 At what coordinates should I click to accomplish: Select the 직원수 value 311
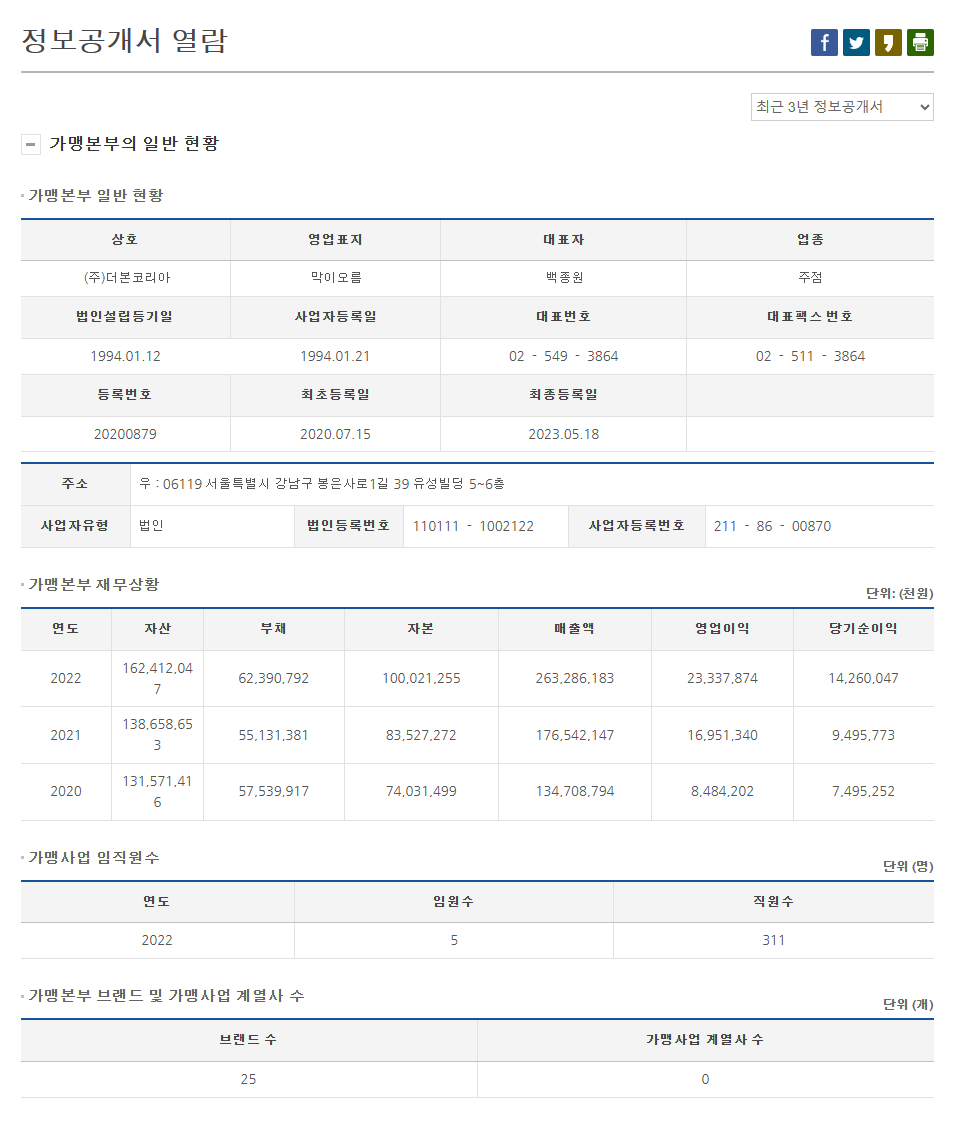(773, 940)
